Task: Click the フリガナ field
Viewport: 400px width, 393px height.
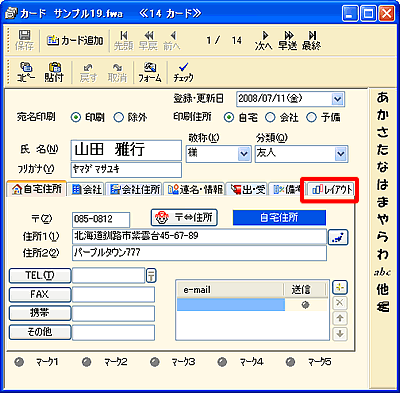Action: pos(126,170)
